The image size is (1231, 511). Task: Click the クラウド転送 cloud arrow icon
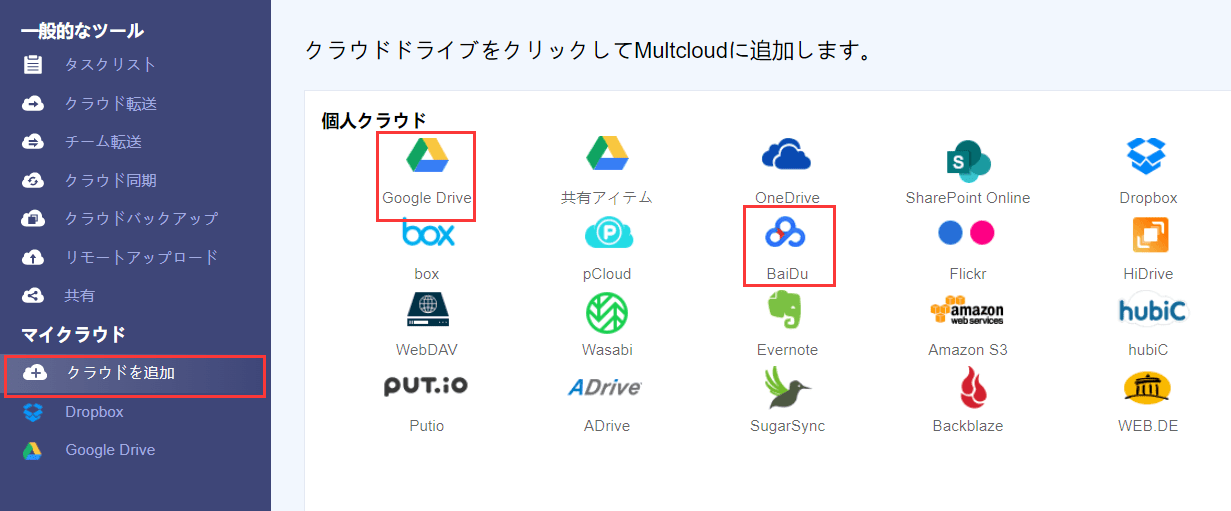[x=33, y=103]
